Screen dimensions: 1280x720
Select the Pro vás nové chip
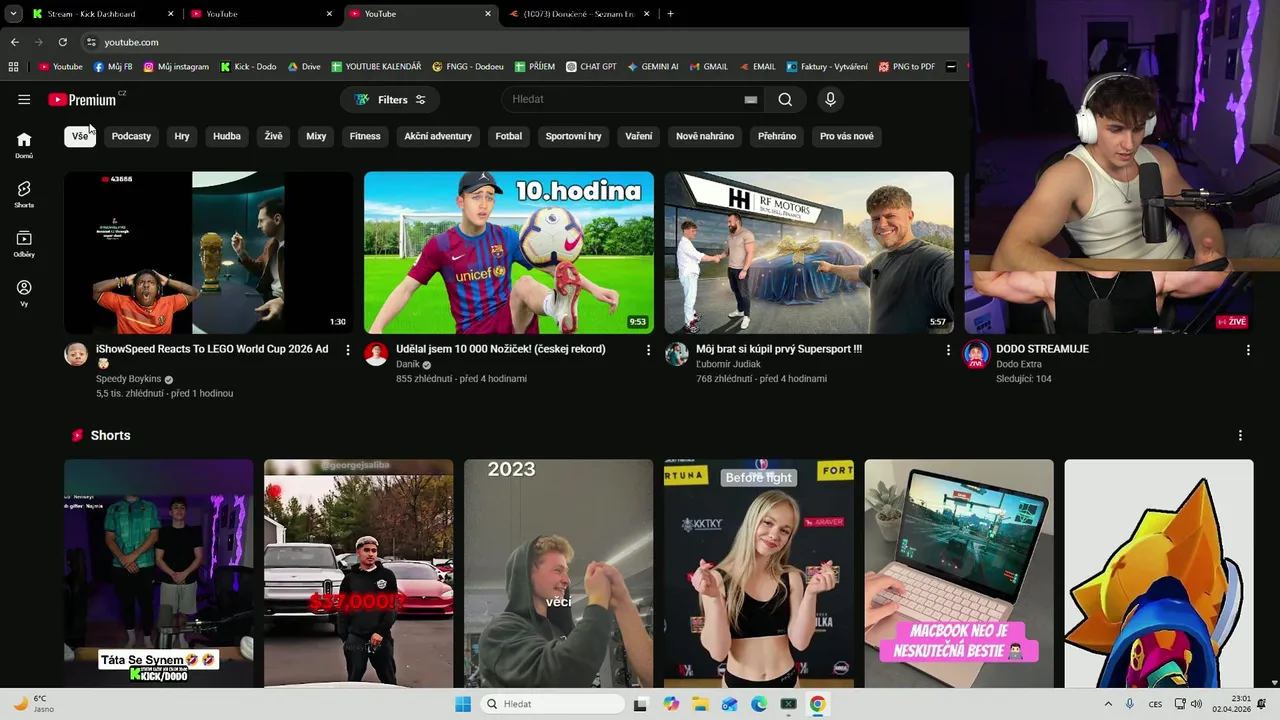(847, 136)
